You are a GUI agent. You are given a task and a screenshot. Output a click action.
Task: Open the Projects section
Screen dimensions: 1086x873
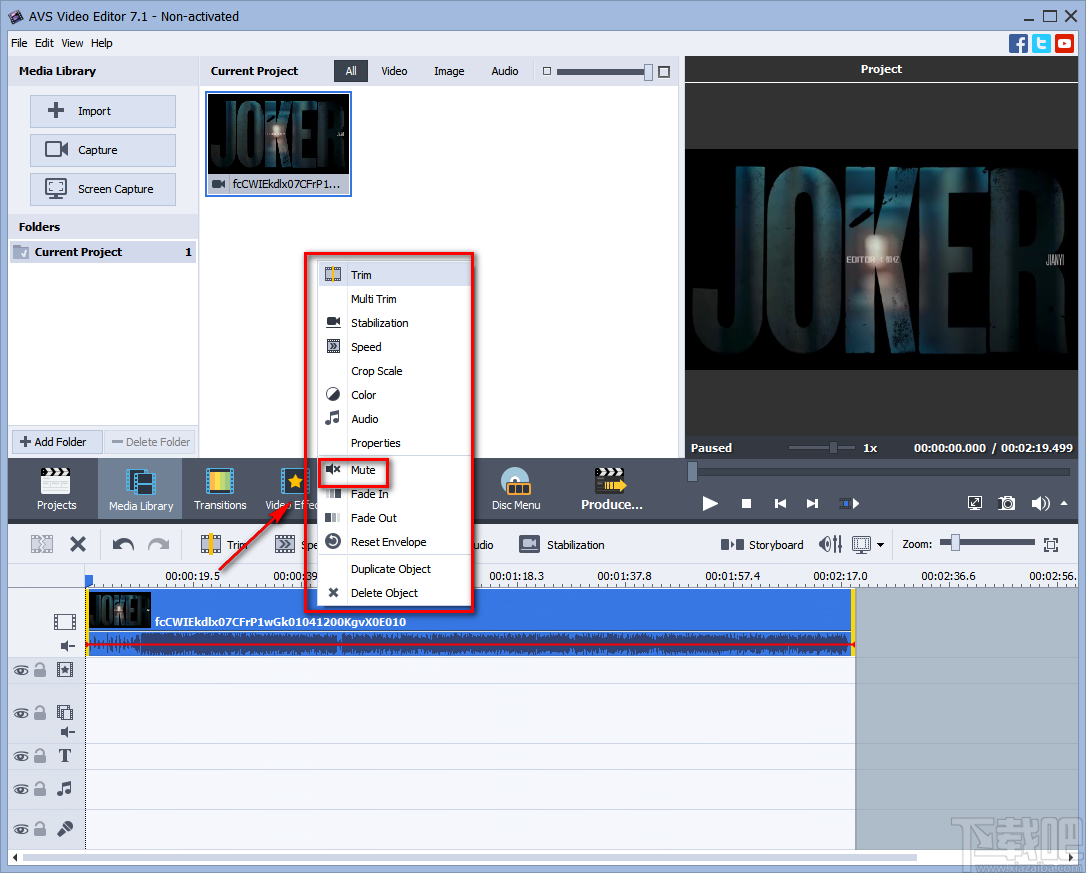(x=56, y=489)
